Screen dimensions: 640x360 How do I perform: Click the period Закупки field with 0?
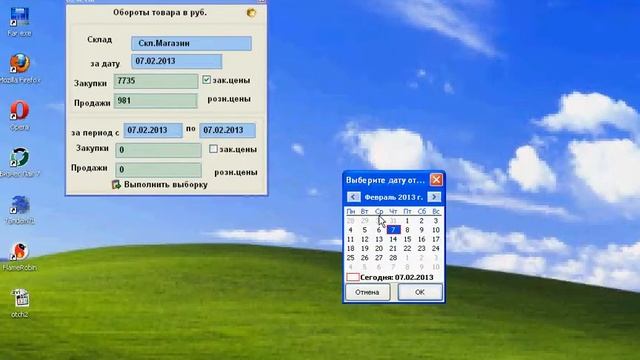click(158, 150)
